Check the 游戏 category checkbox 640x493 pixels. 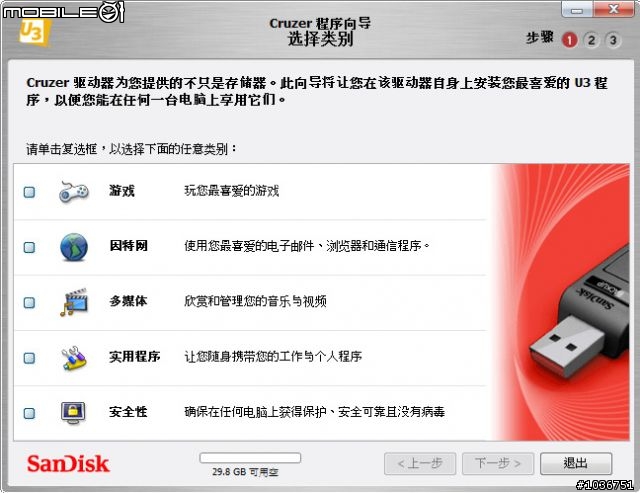[29, 192]
